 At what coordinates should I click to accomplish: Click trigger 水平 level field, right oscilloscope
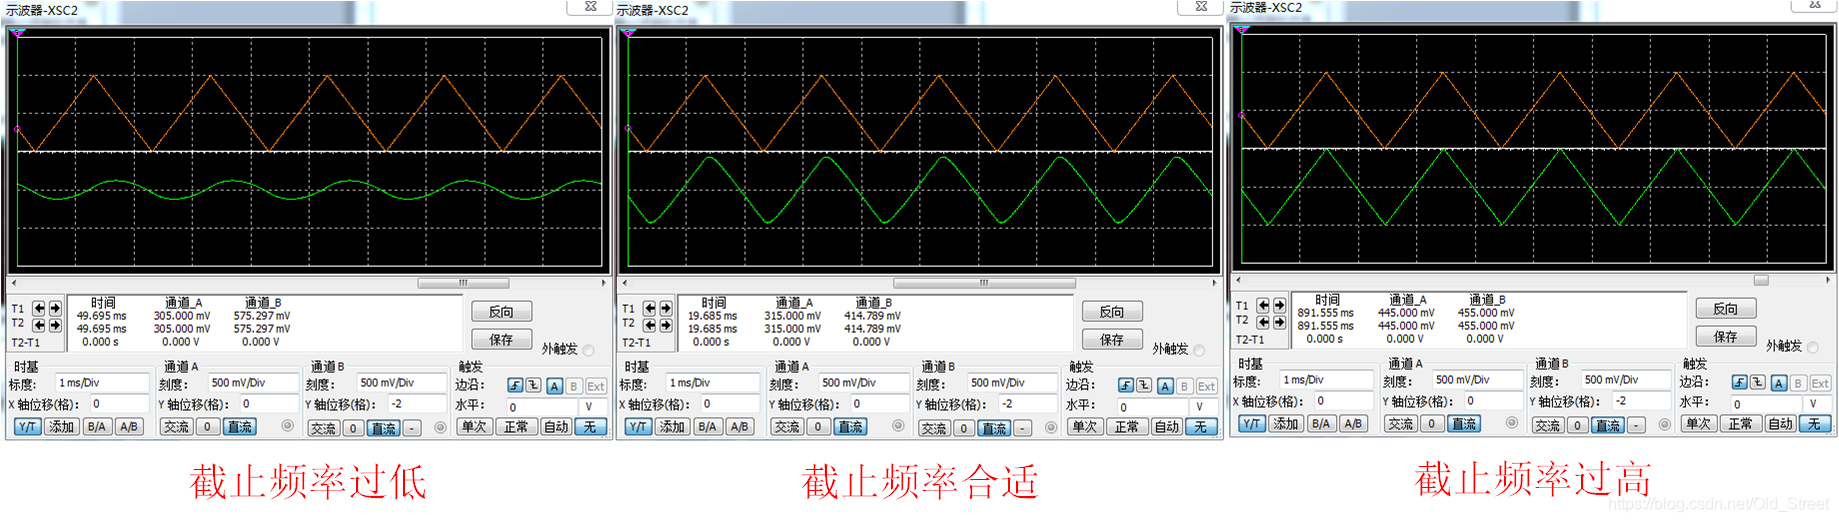[1765, 404]
